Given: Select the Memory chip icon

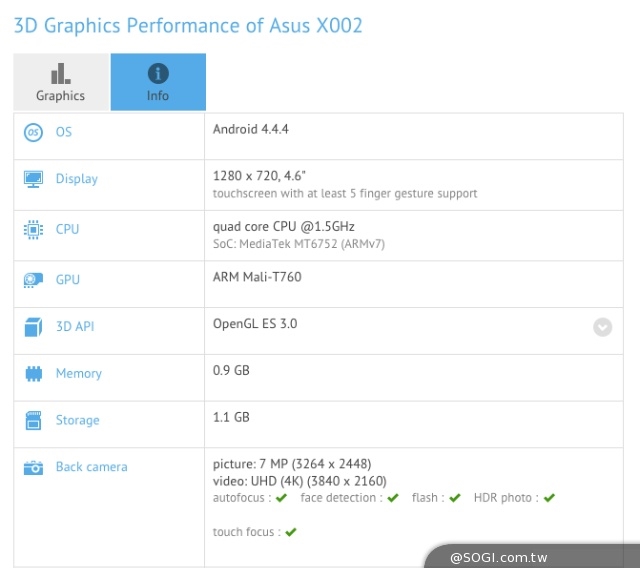Looking at the screenshot, I should pos(33,374).
